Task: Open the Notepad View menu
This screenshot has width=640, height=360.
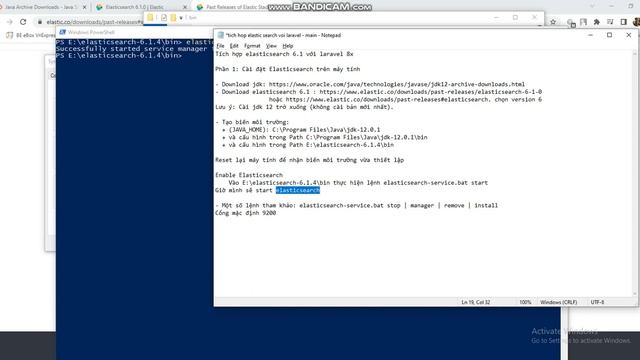Action: click(x=271, y=46)
